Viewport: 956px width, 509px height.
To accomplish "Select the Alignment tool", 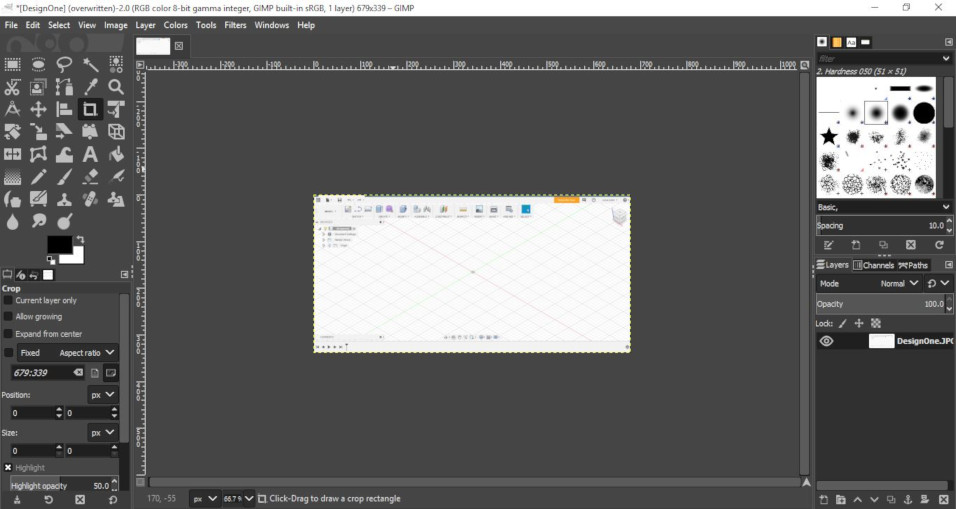I will coord(64,109).
